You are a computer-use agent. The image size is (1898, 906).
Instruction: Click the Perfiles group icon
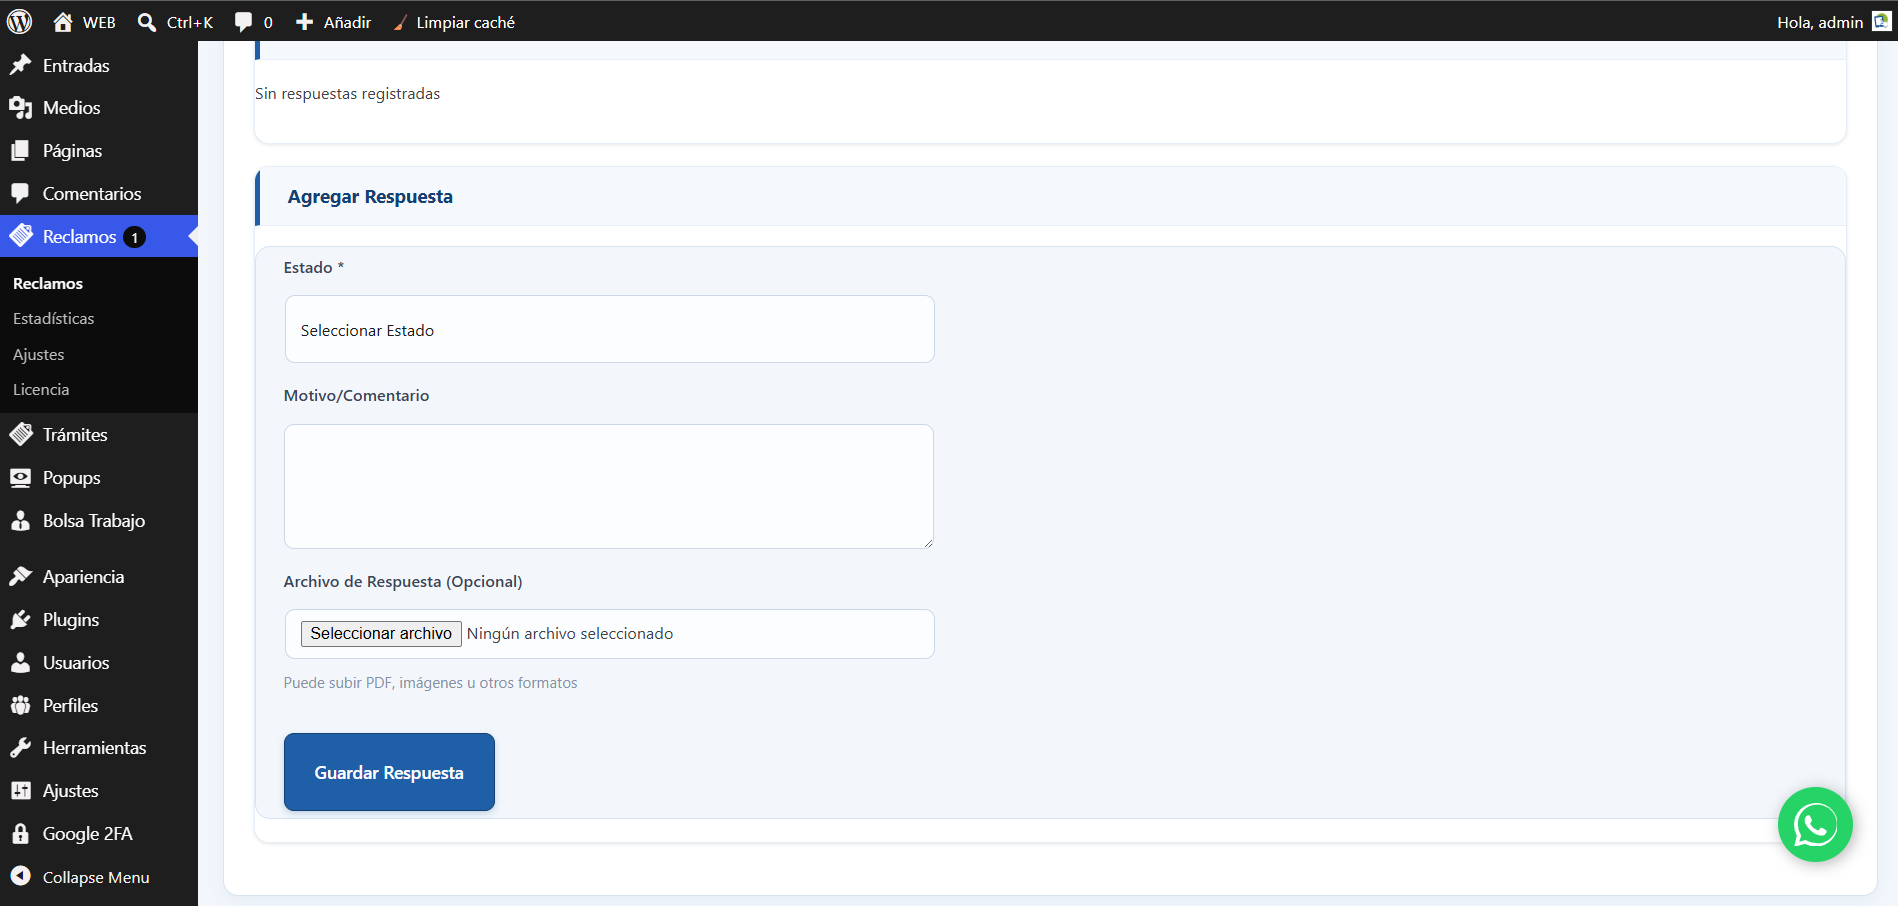pos(21,705)
